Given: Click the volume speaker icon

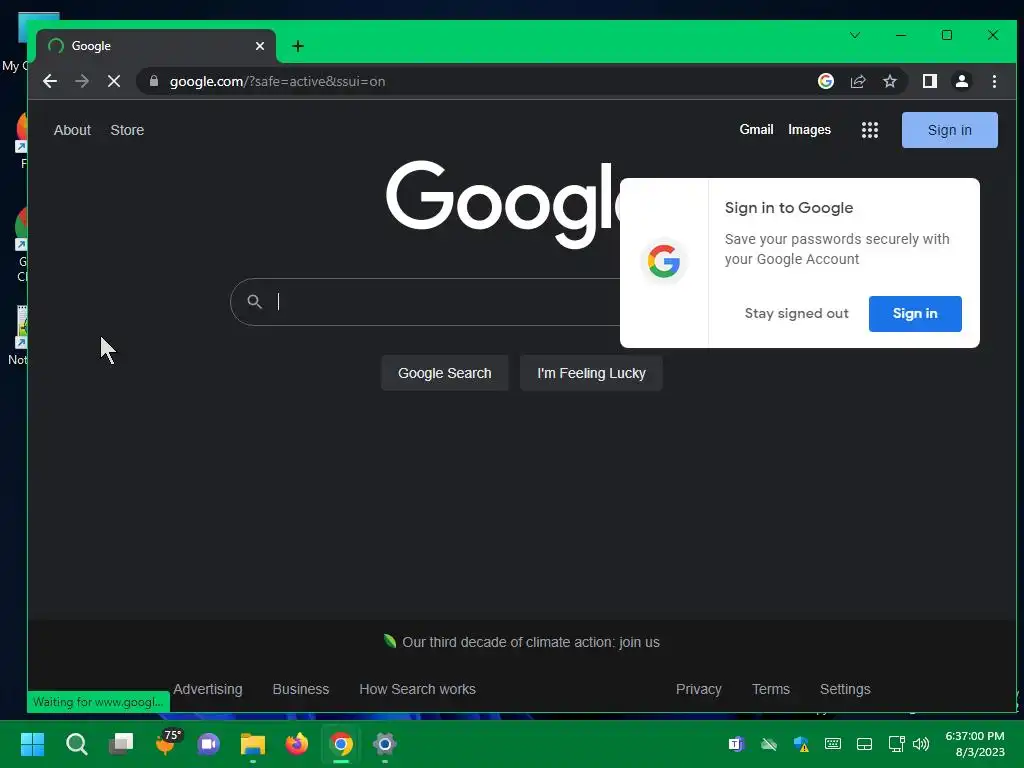Looking at the screenshot, I should [x=921, y=744].
